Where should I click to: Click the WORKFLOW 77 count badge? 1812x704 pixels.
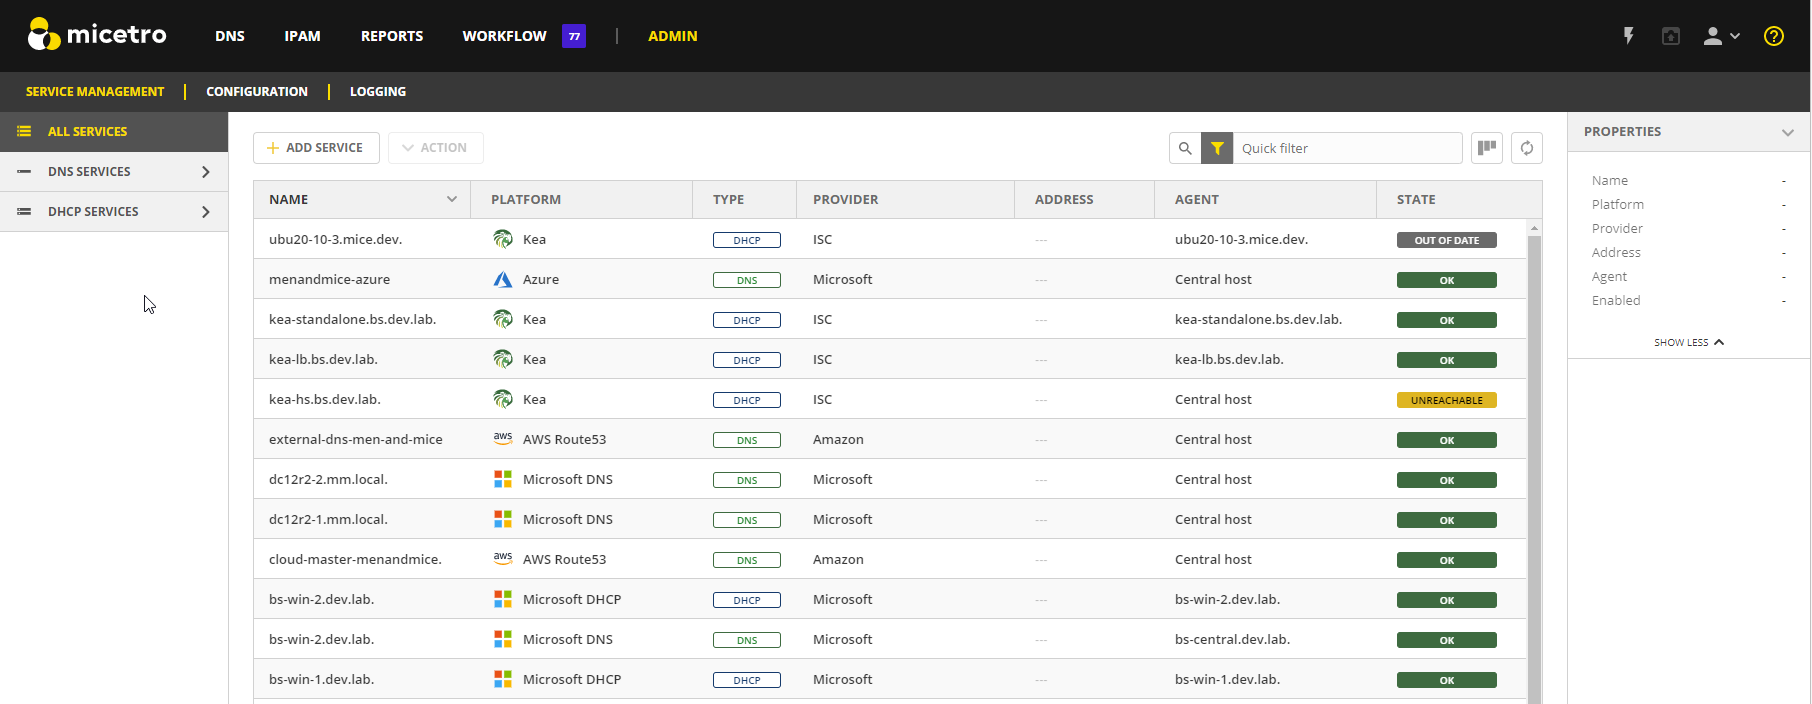[x=574, y=36]
